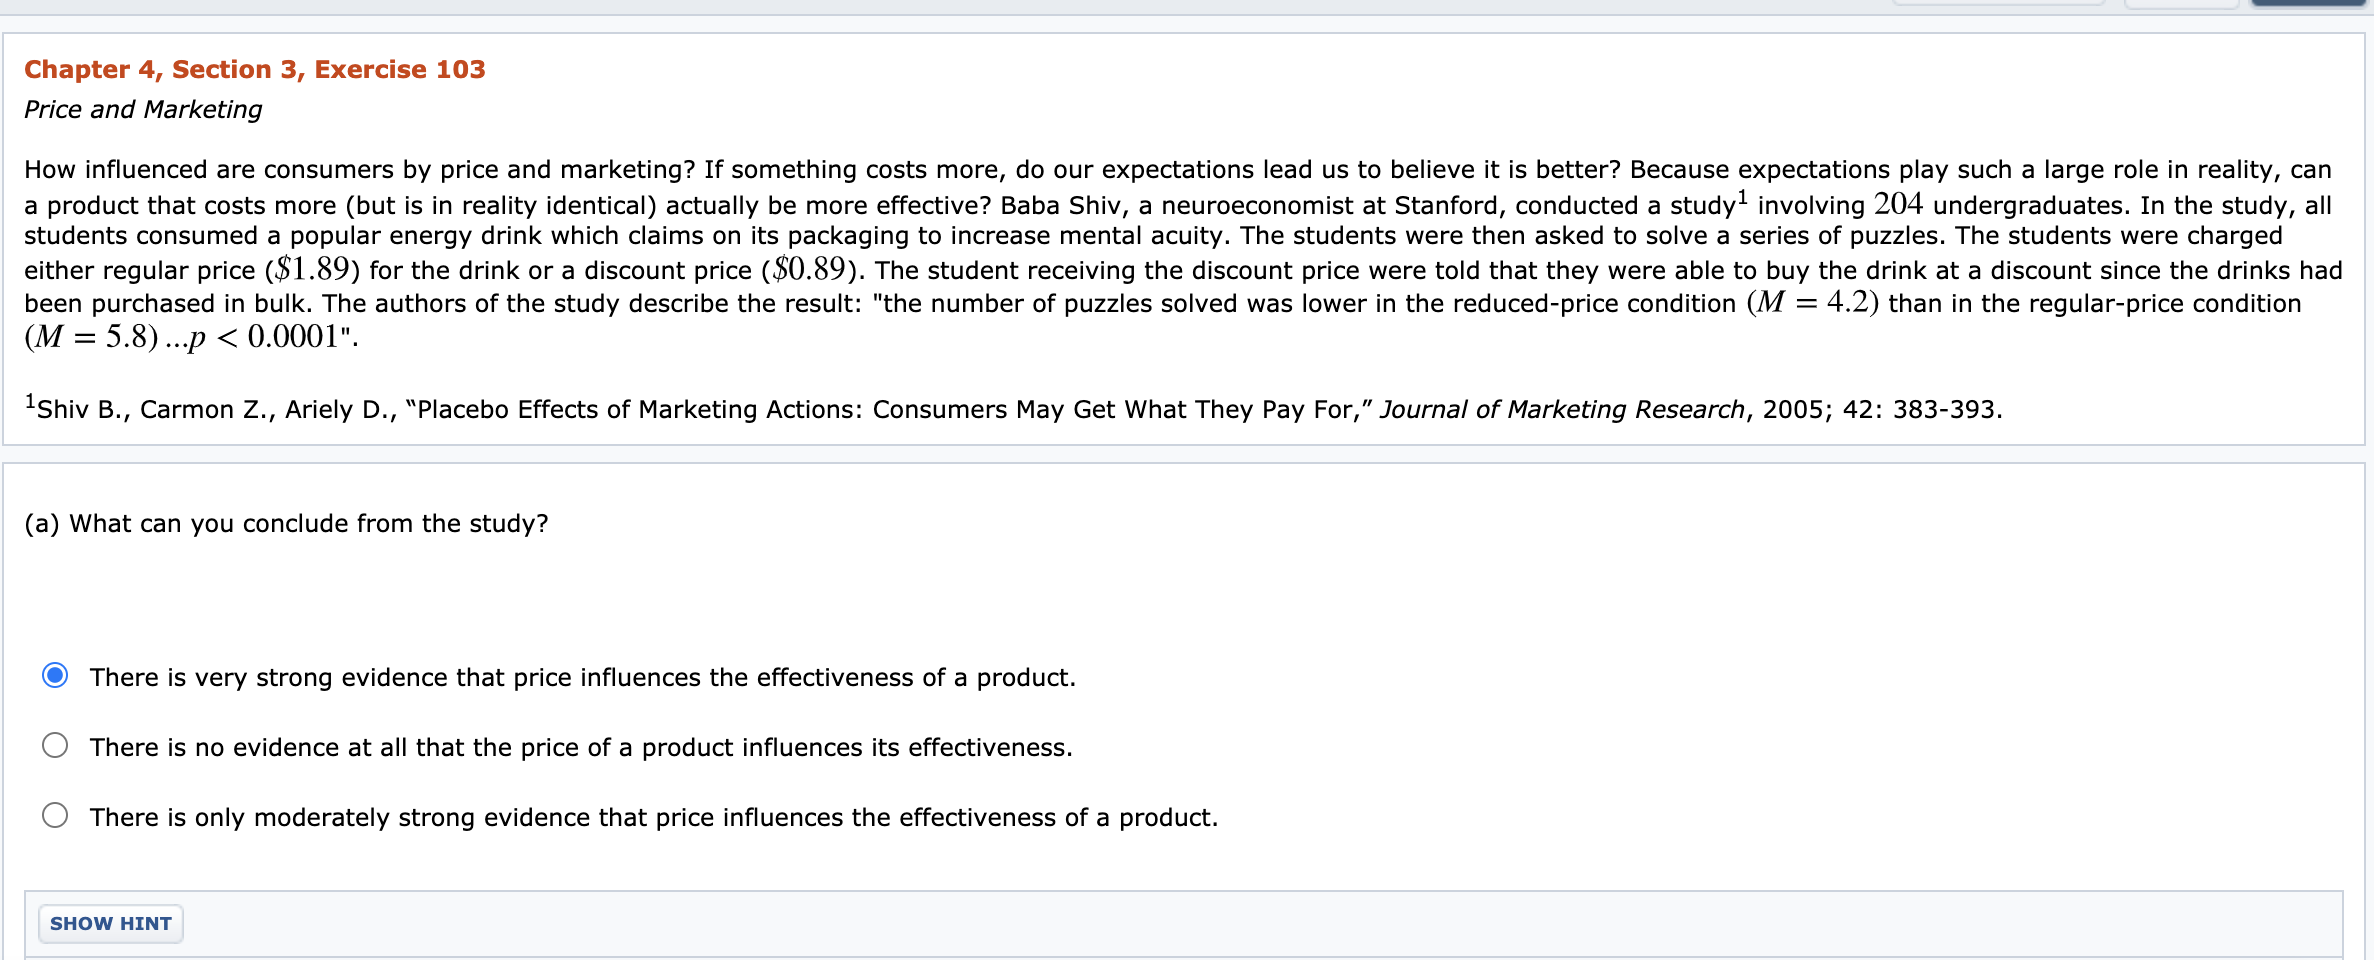Click the '$0.89' discount price value
The height and width of the screenshot is (960, 2374).
tap(809, 270)
